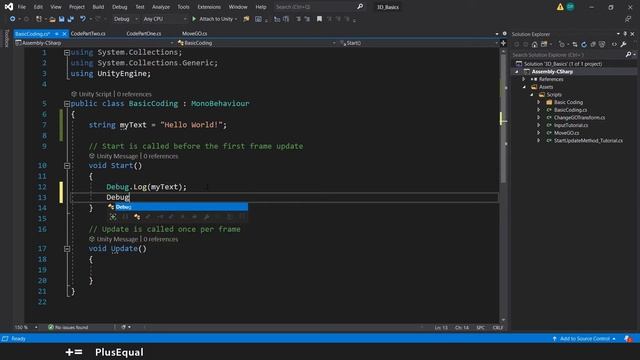Select StartUpdateMethod_Tutorial.cs file
The image size is (640, 360).
pos(588,141)
